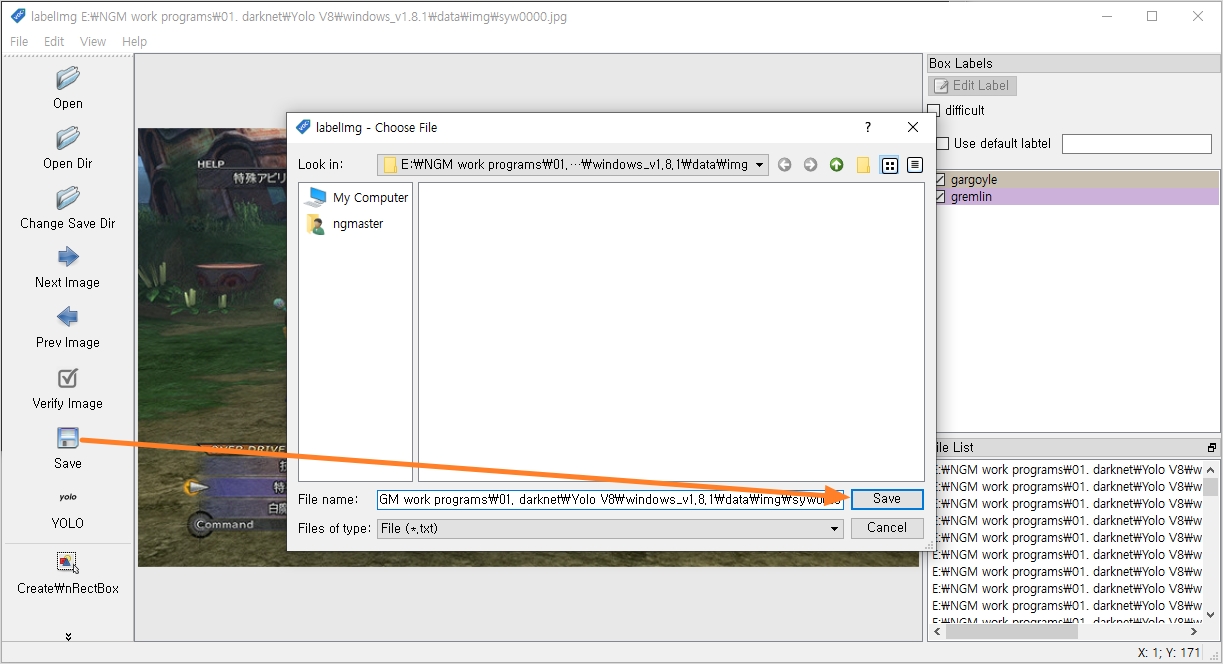Select ngmaster folder in sidebar
Image resolution: width=1223 pixels, height=664 pixels.
coord(344,224)
